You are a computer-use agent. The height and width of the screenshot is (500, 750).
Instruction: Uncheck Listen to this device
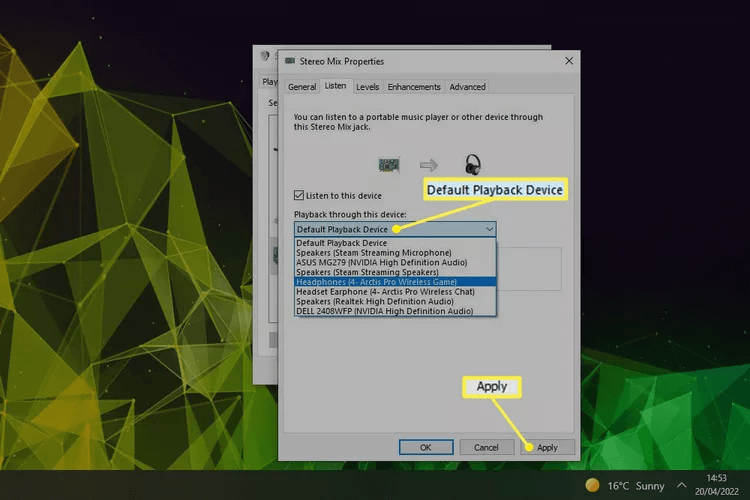click(299, 195)
